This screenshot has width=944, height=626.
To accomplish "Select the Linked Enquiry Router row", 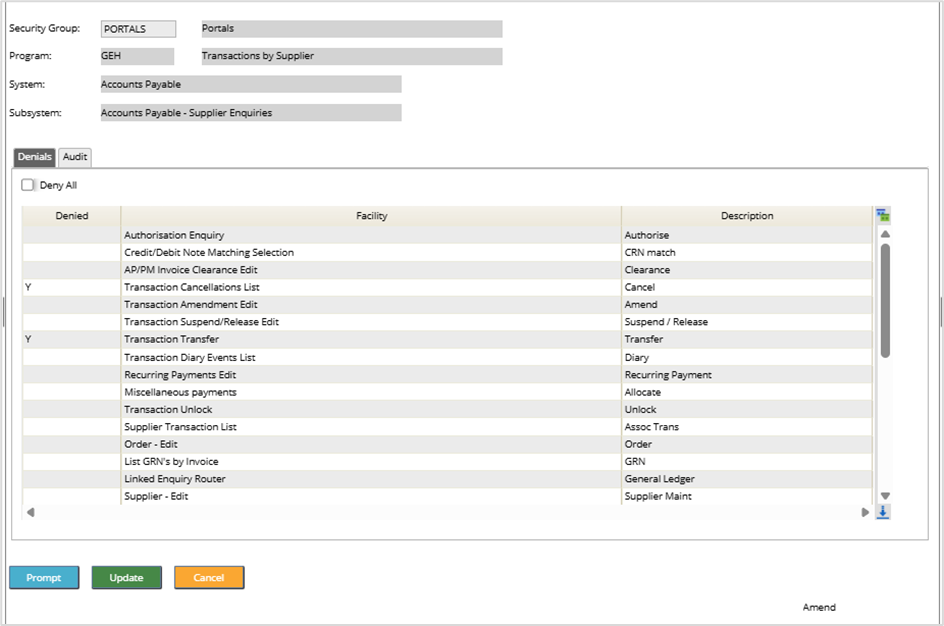I will click(447, 480).
